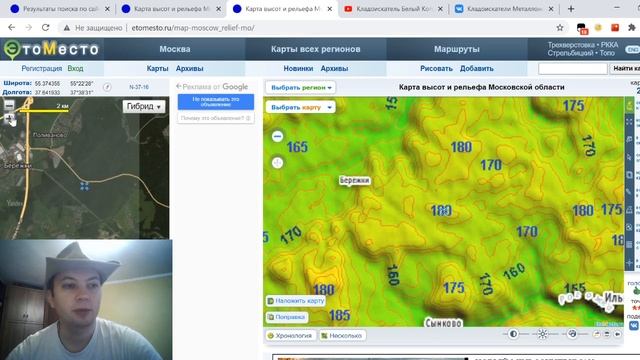Zoom in the small hybrid satellite map
Image resolution: width=640 pixels, height=360 pixels.
[x=9, y=119]
